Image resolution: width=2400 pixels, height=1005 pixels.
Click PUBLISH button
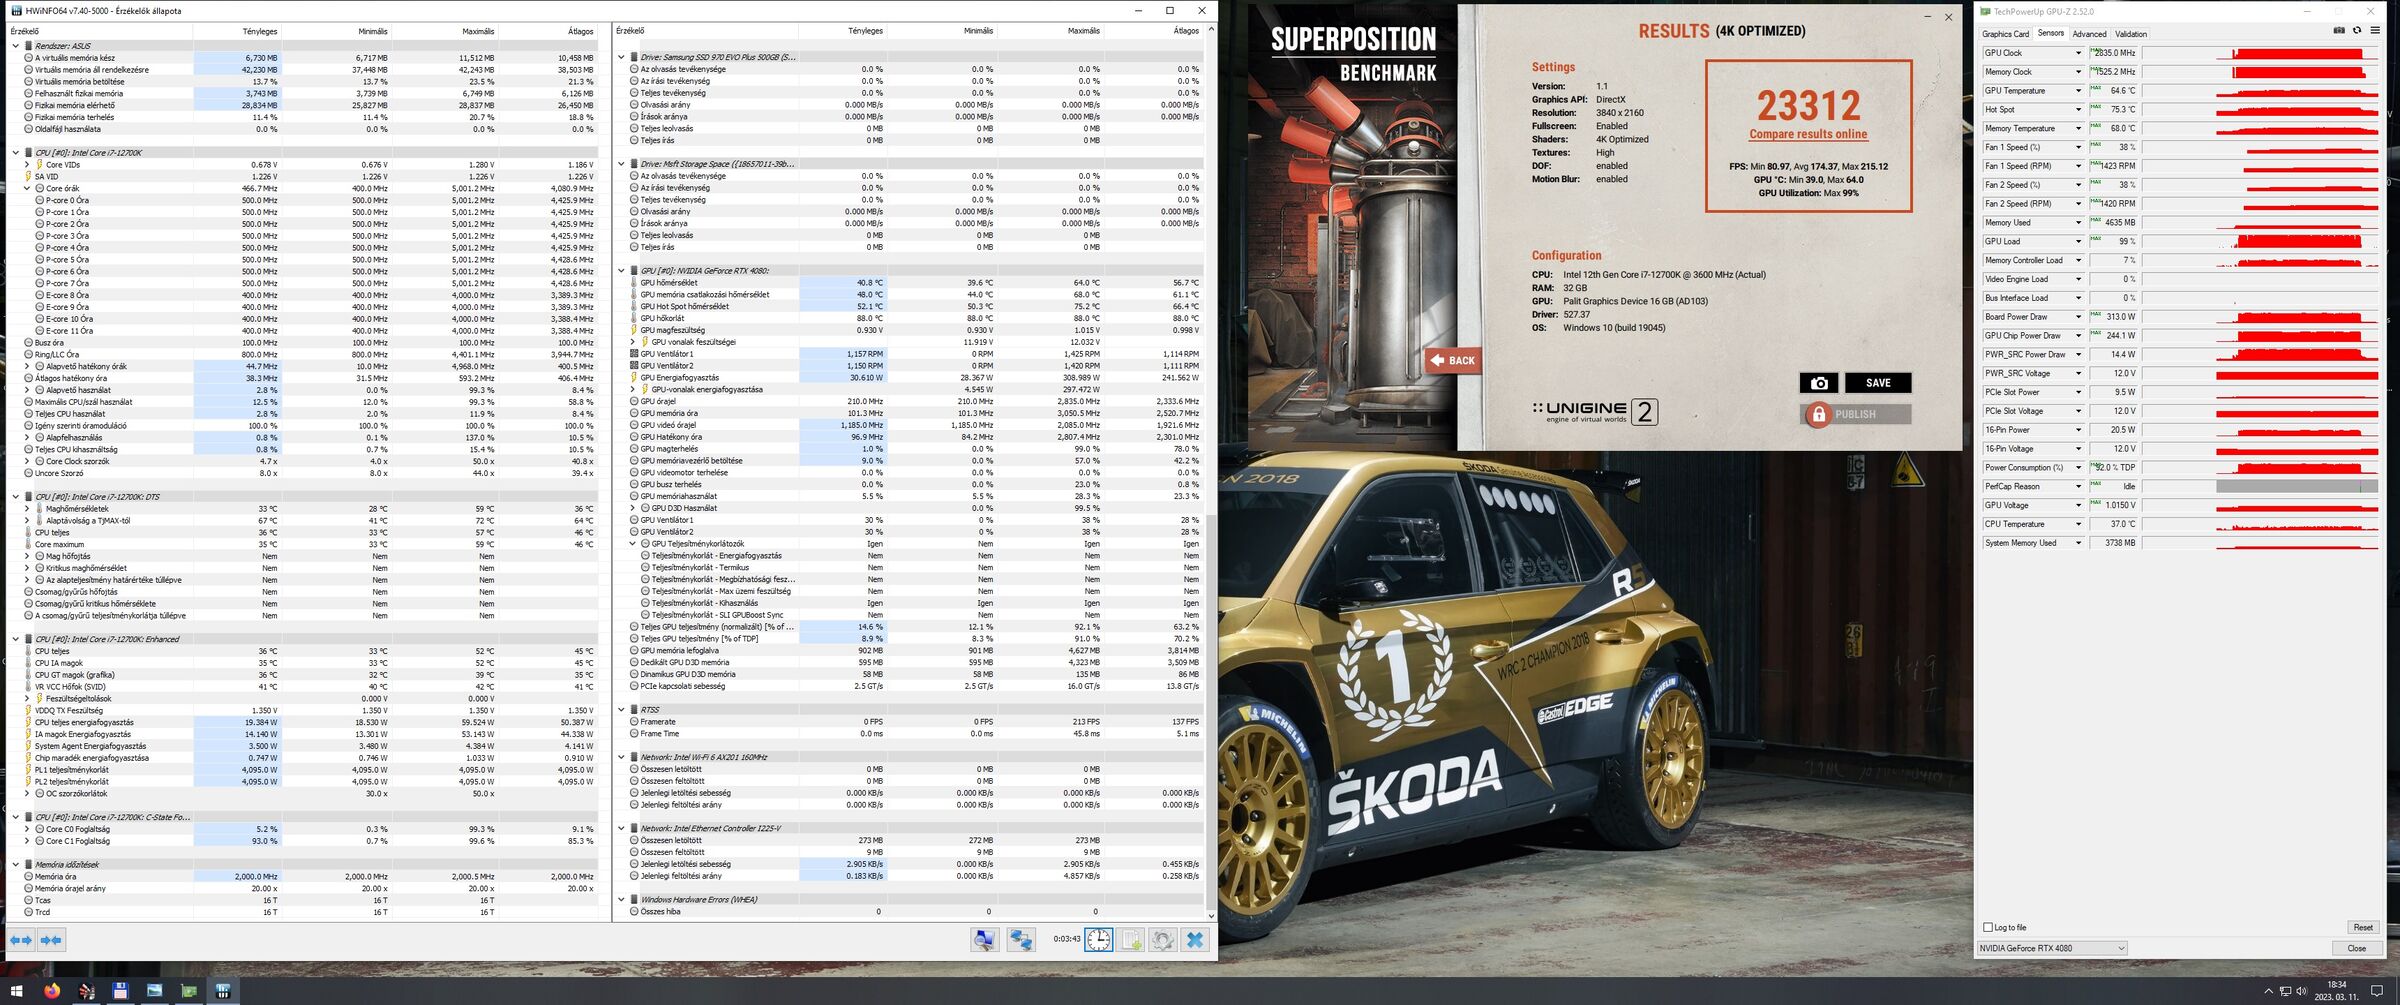(x=1856, y=414)
